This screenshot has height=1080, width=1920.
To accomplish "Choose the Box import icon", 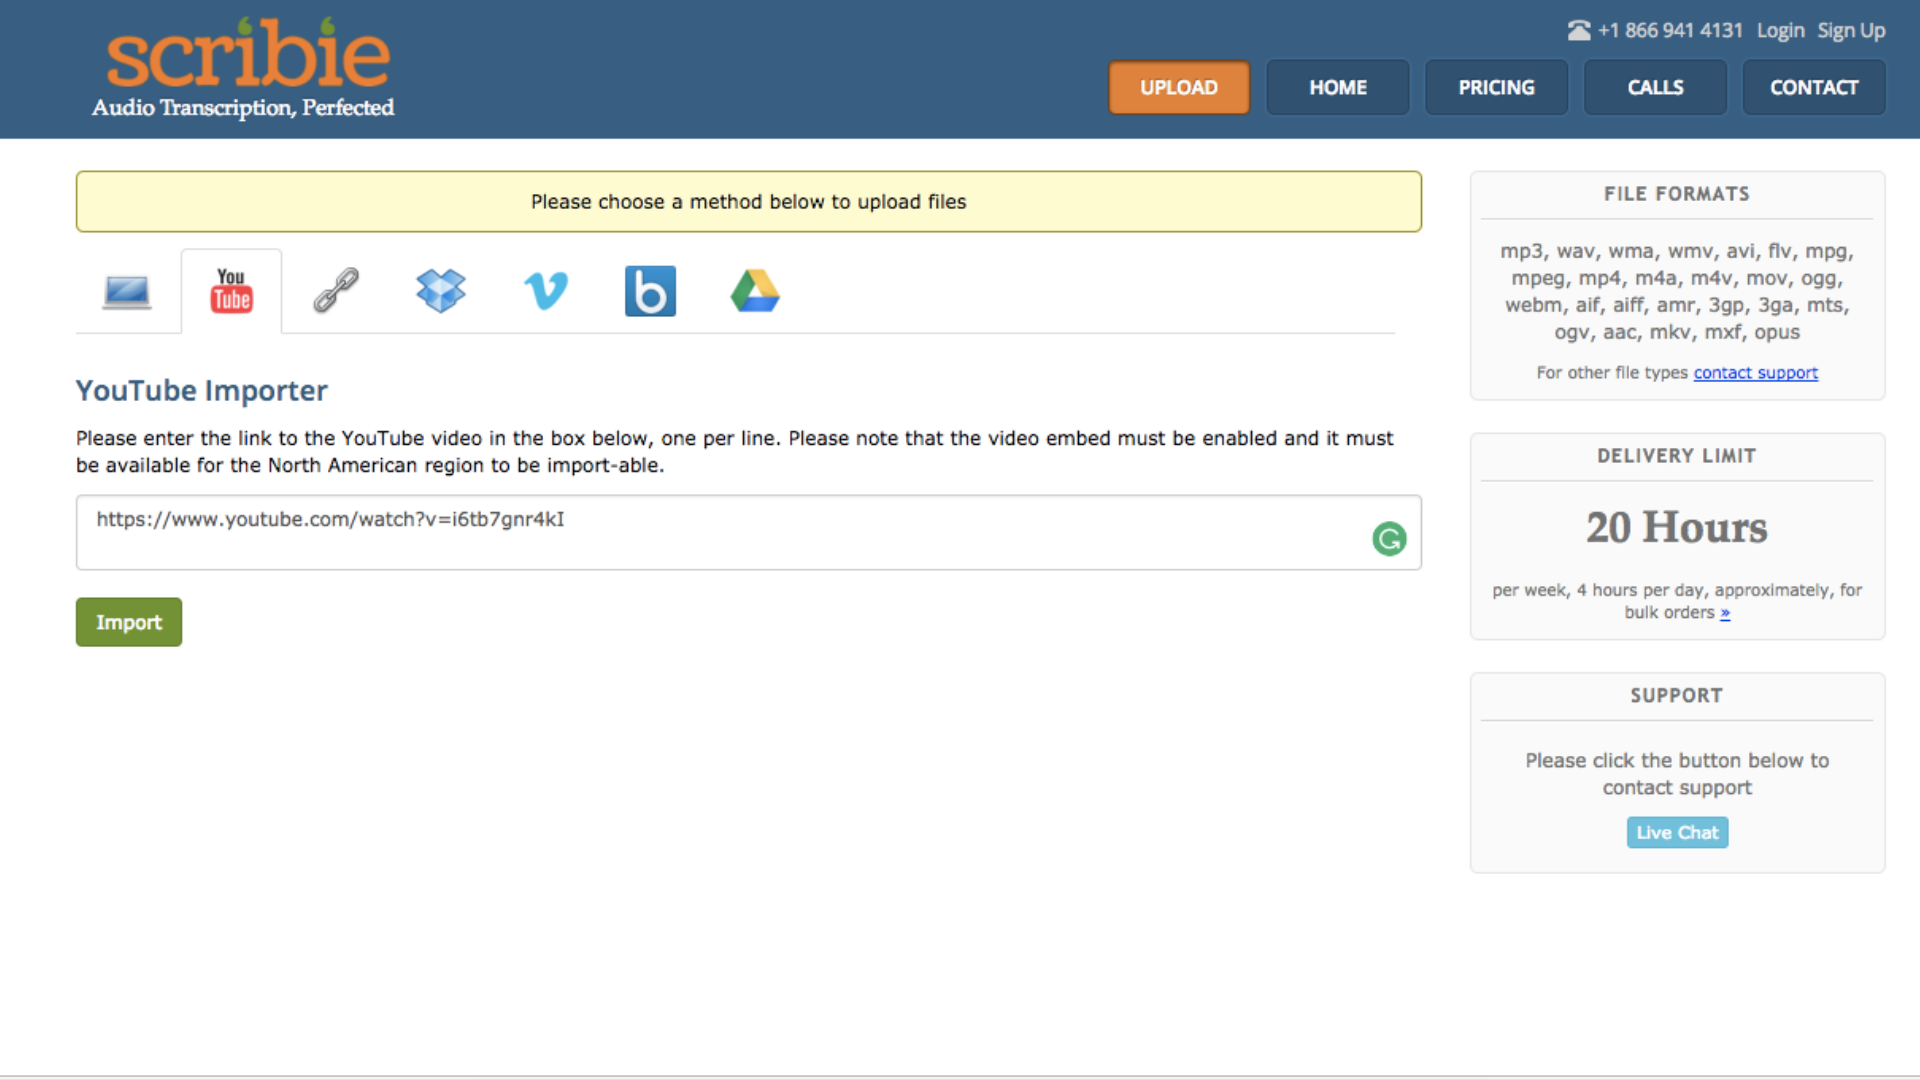I will (650, 291).
